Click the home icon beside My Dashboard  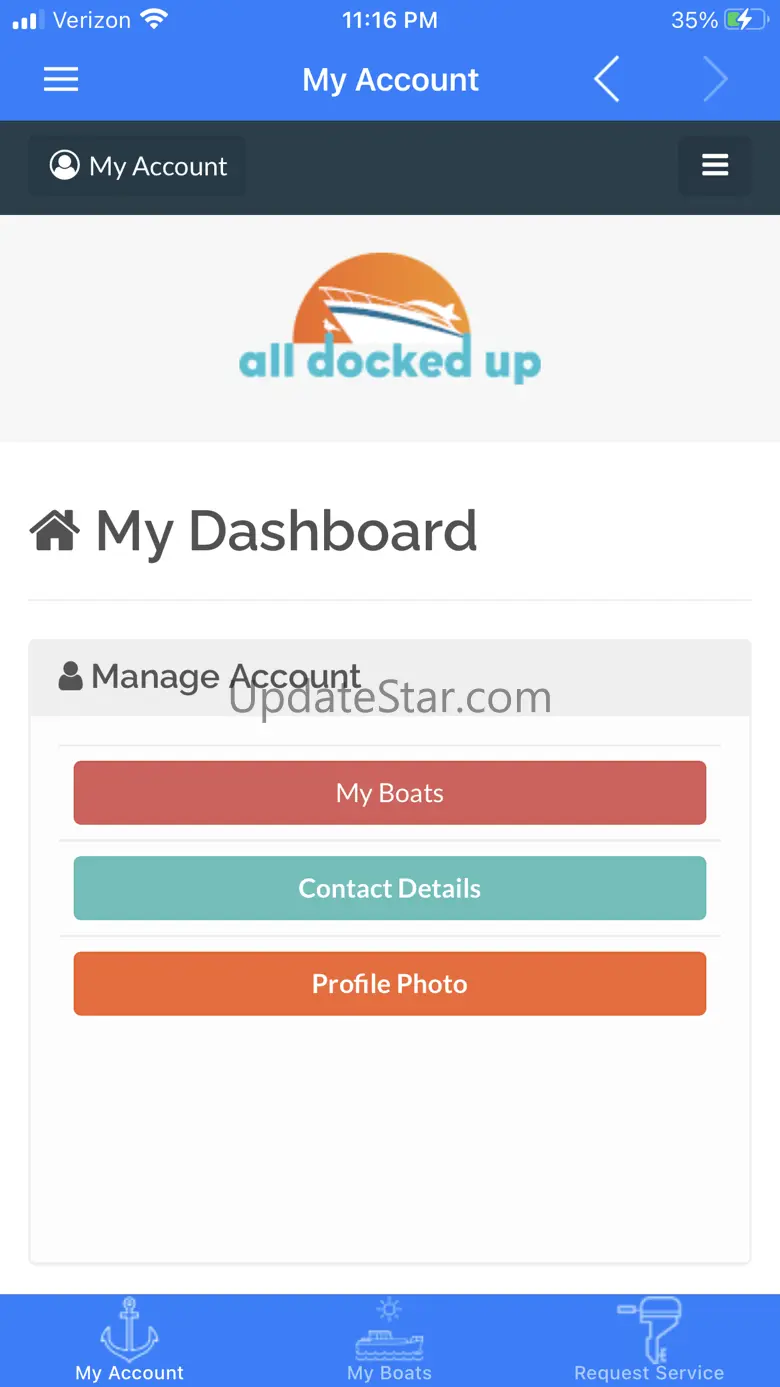tap(55, 531)
